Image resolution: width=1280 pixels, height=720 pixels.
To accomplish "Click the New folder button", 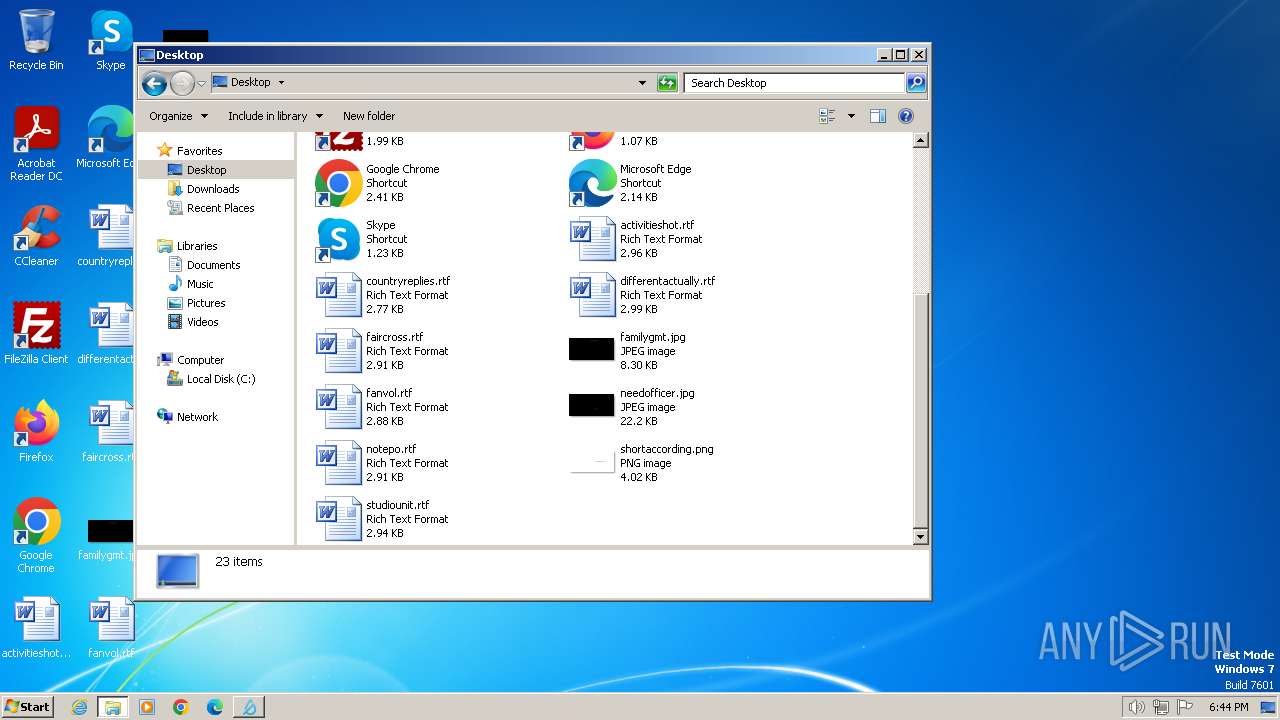I will pos(369,116).
